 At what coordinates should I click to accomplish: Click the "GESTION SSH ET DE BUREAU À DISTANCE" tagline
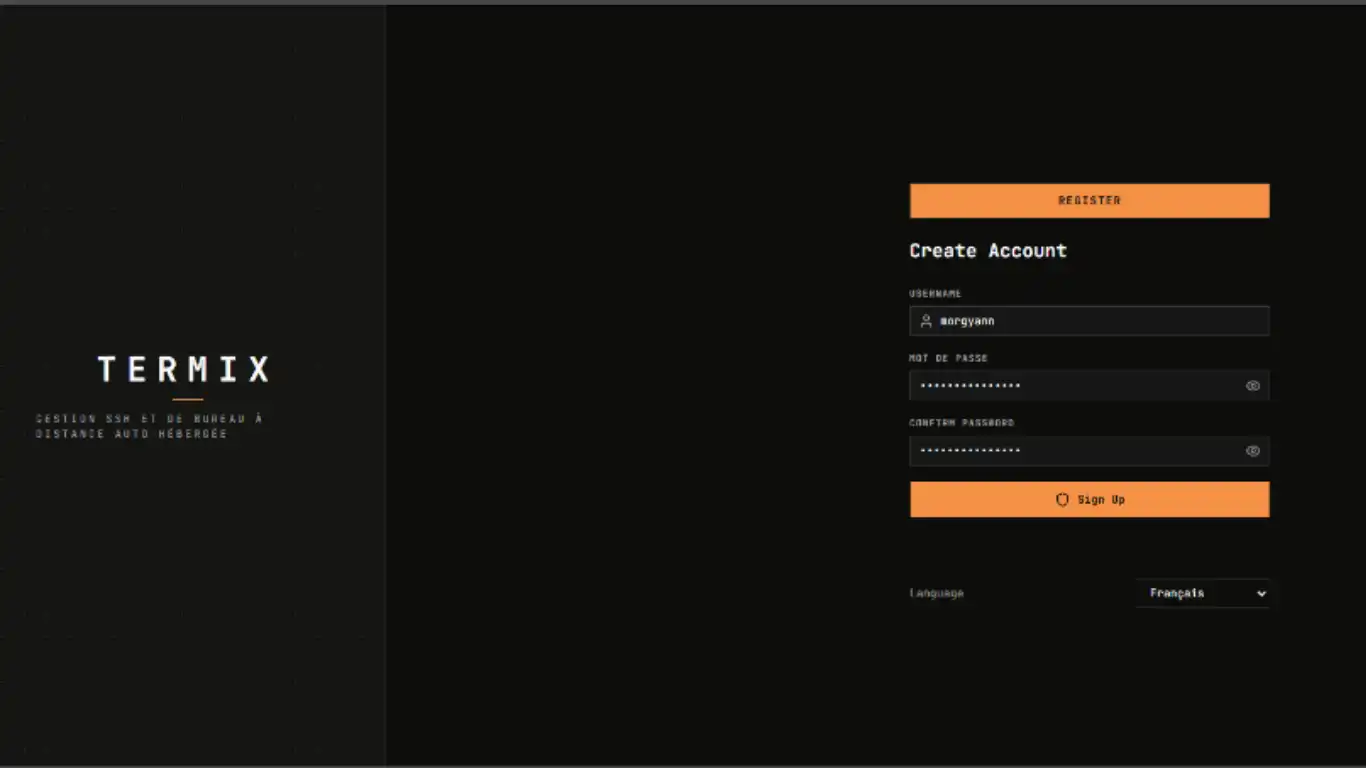click(x=149, y=426)
